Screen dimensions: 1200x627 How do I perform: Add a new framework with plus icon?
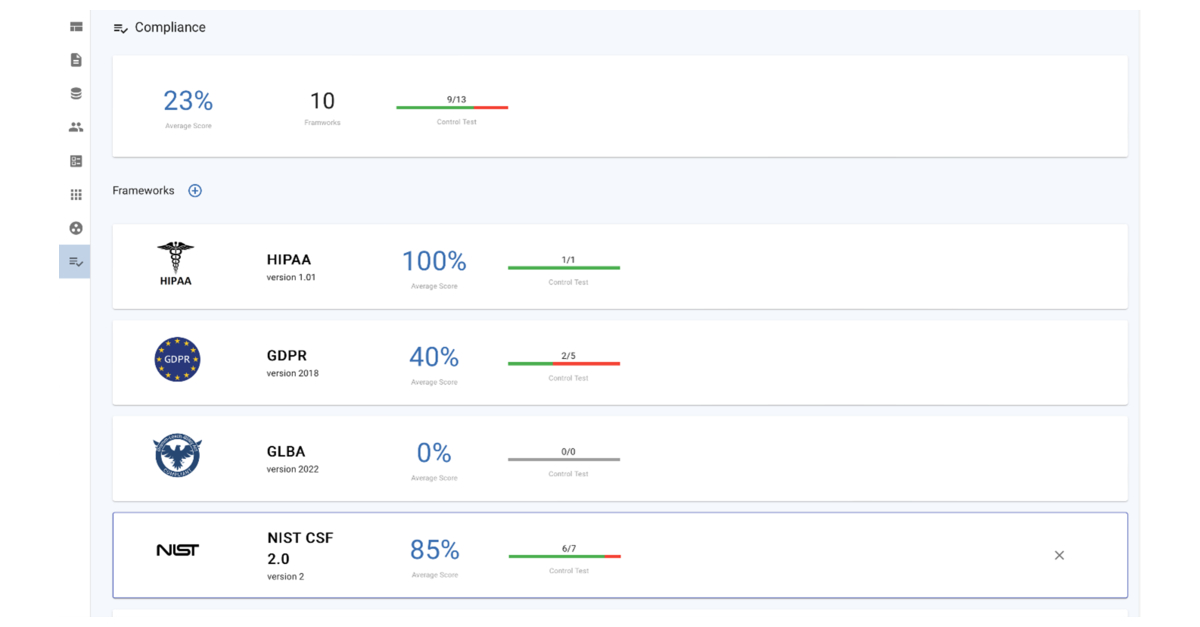click(195, 191)
